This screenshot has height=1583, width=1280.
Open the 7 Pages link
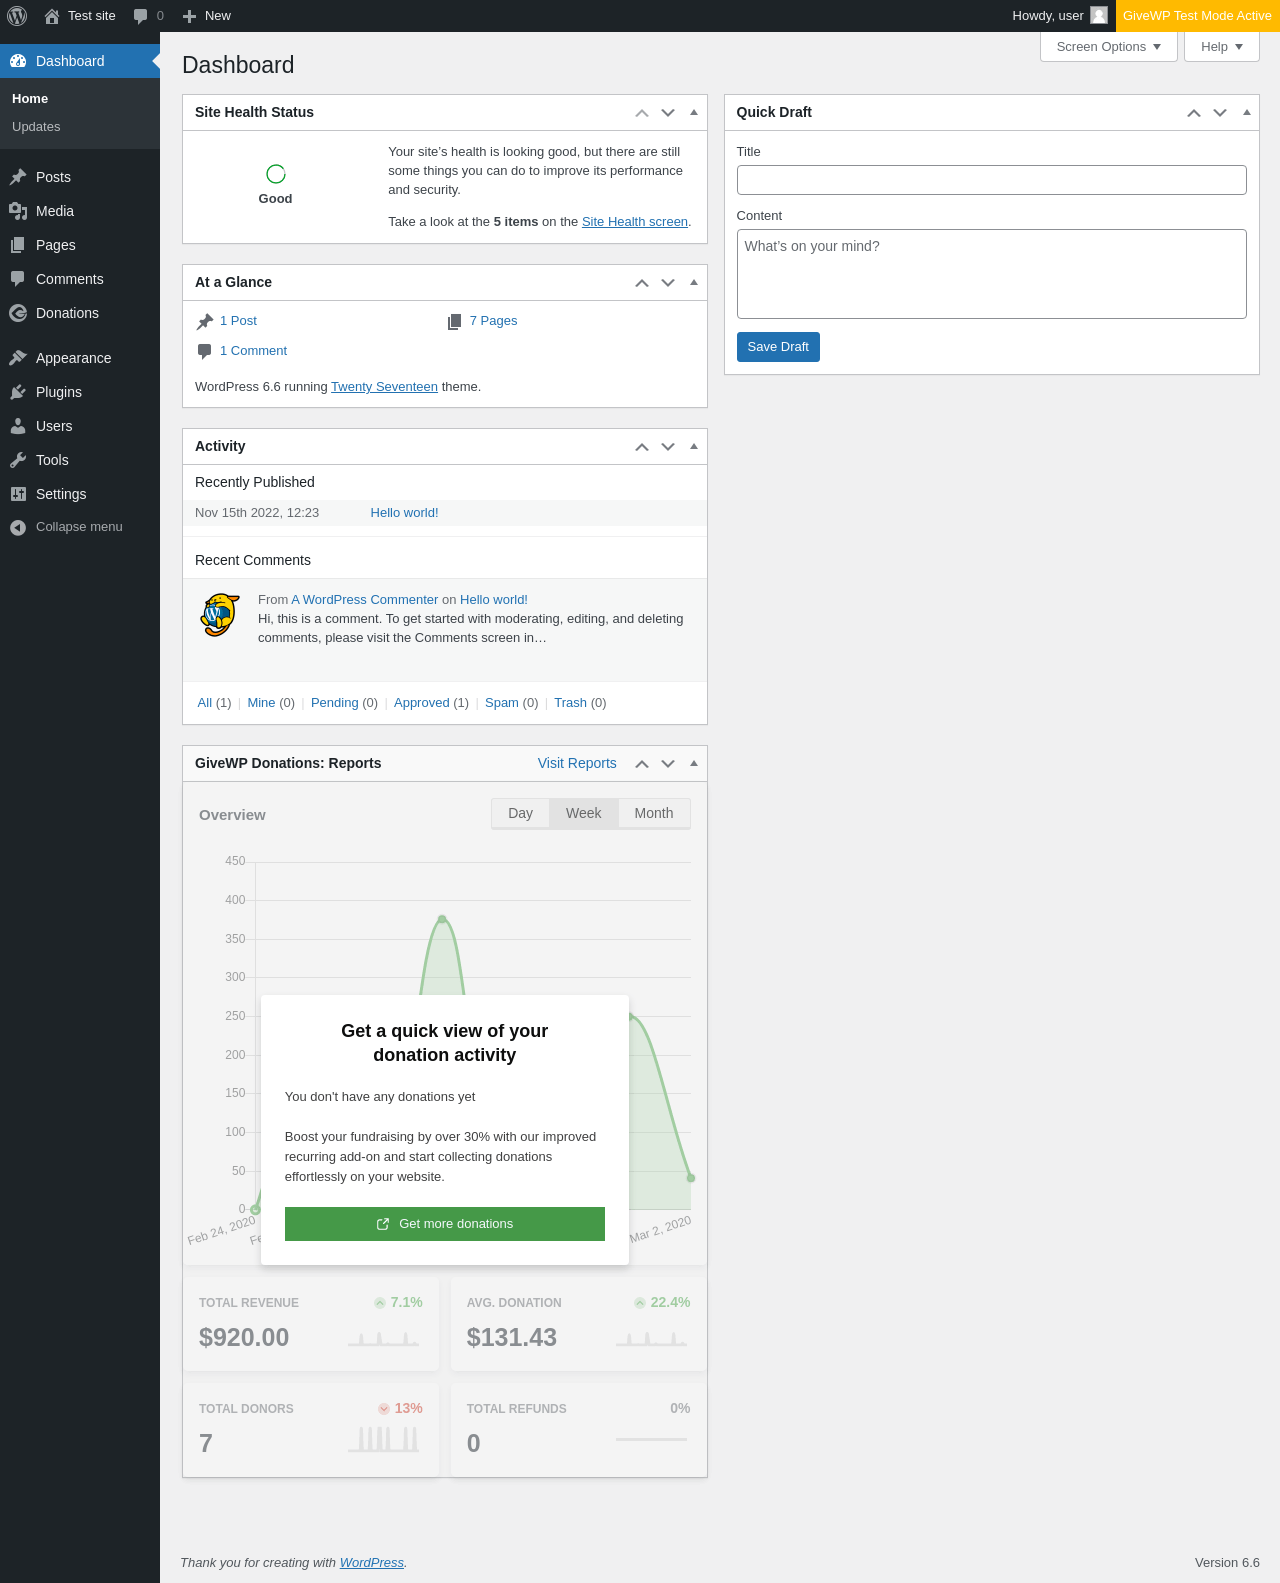tap(493, 321)
